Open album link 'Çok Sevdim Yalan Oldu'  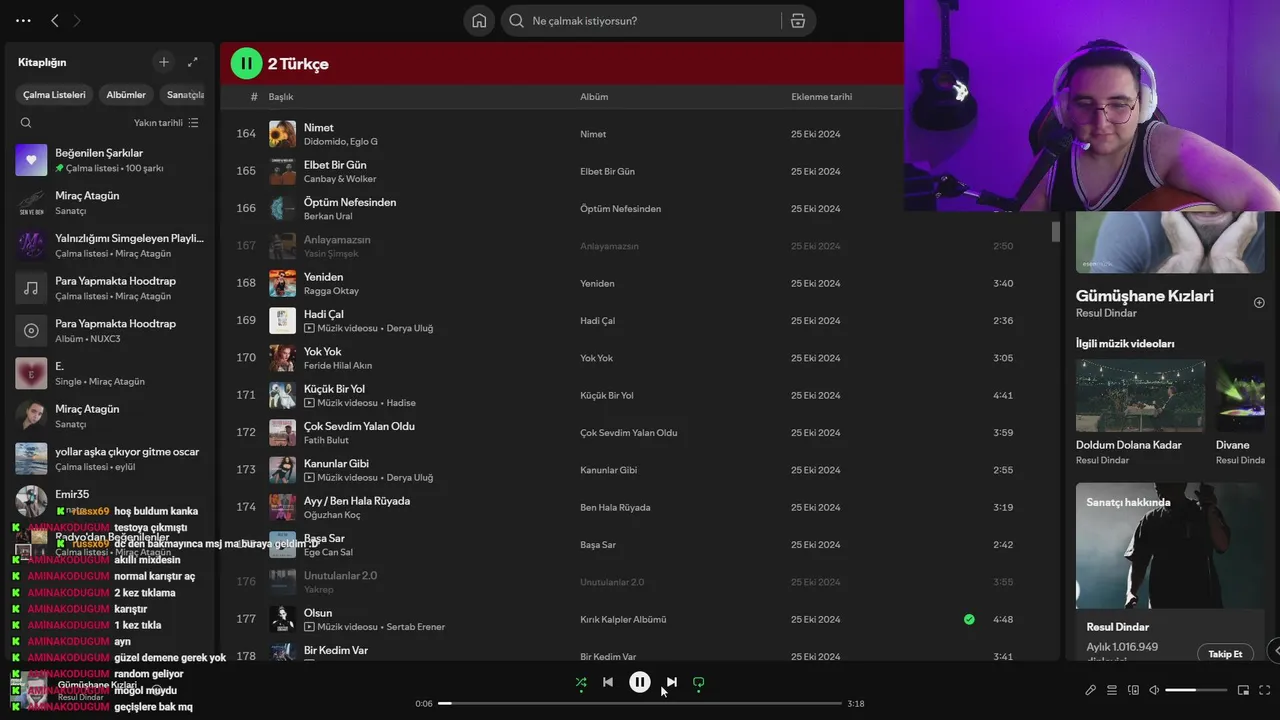tap(629, 433)
